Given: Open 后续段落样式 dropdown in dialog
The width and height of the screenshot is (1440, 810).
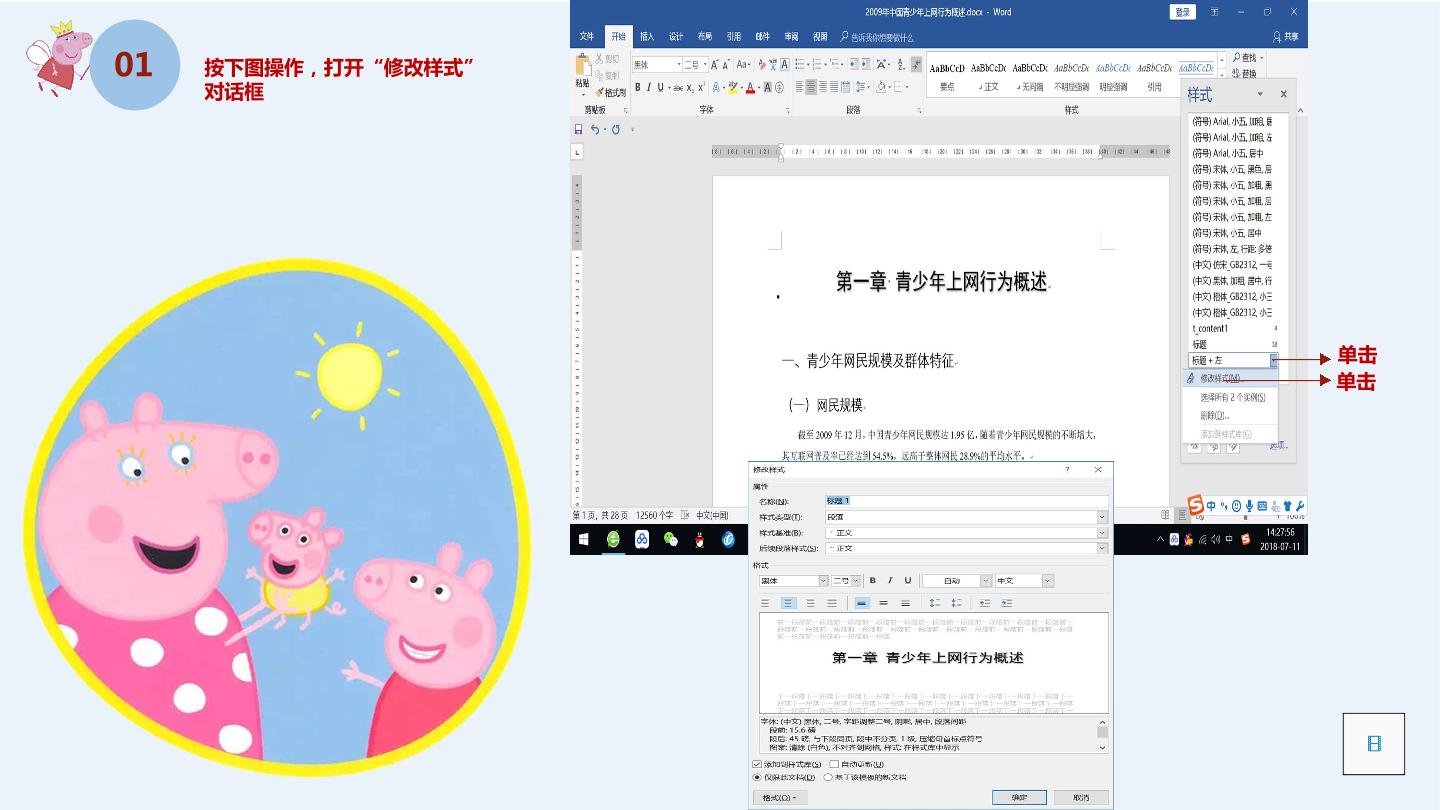Looking at the screenshot, I should (x=1102, y=548).
